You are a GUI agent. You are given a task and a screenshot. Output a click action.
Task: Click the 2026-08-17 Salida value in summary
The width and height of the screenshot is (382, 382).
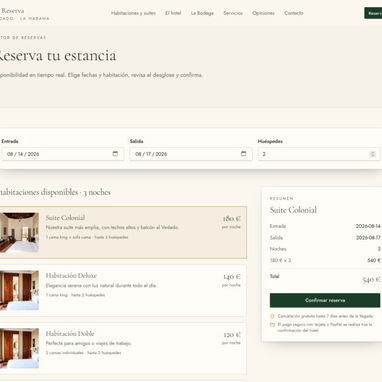(368, 238)
